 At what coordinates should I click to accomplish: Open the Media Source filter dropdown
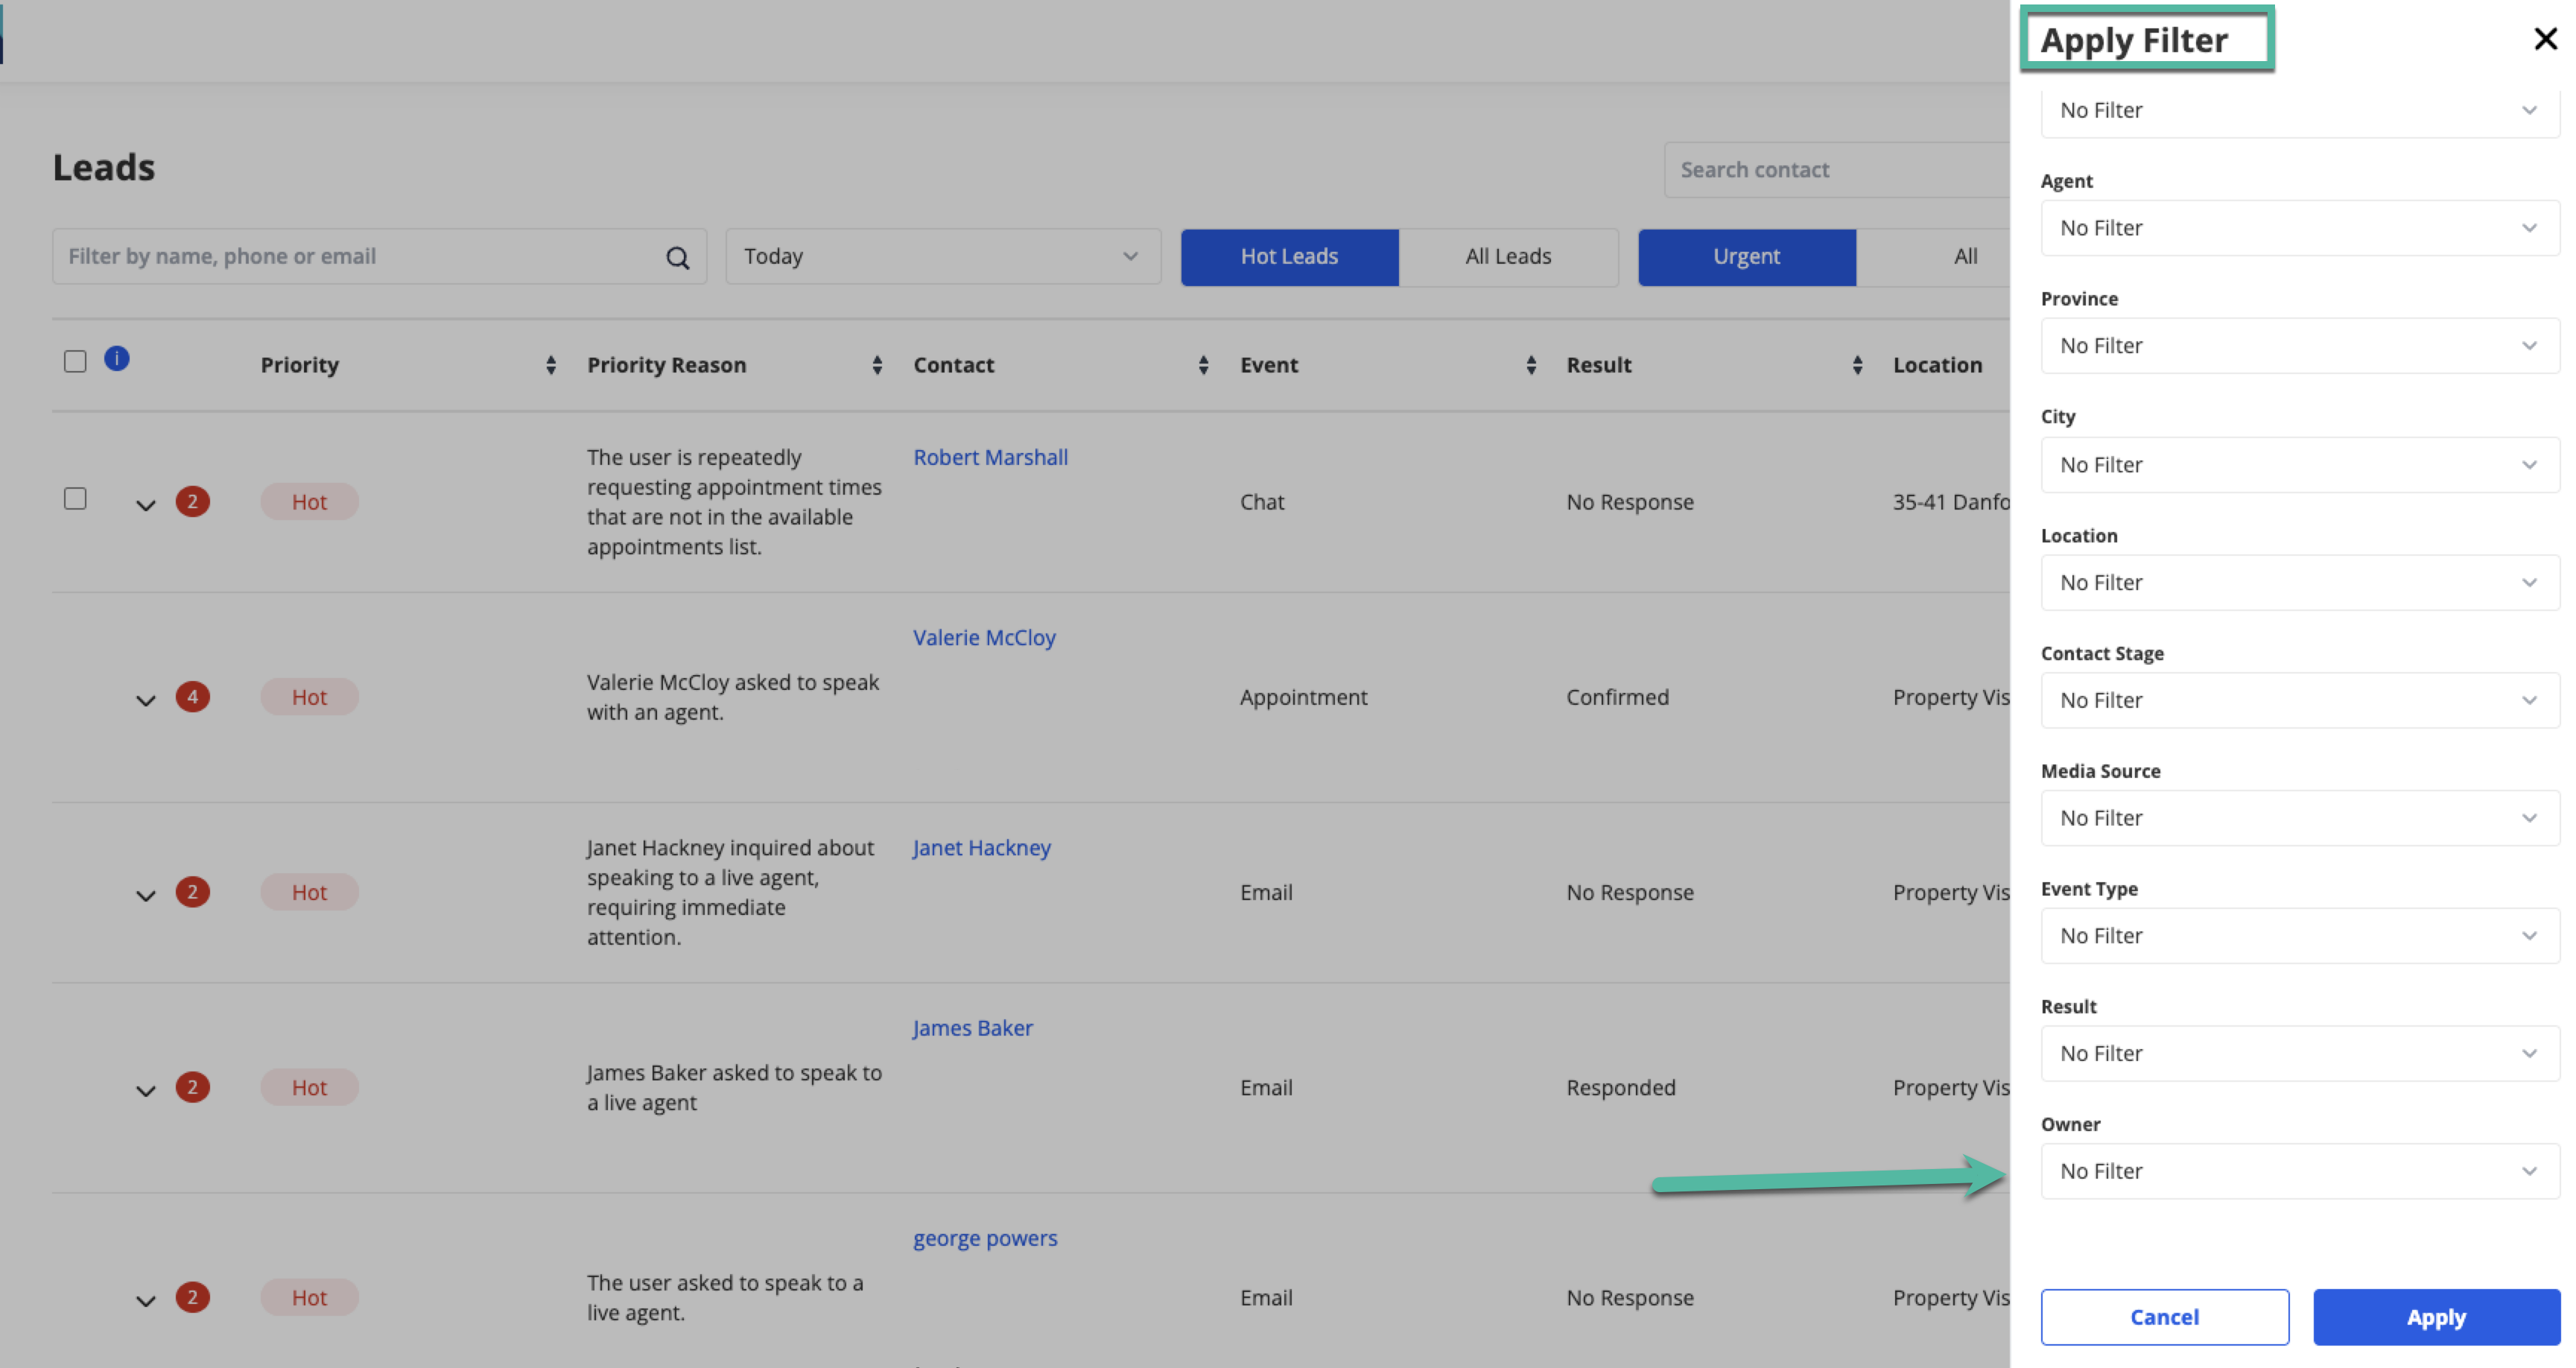tap(2299, 818)
